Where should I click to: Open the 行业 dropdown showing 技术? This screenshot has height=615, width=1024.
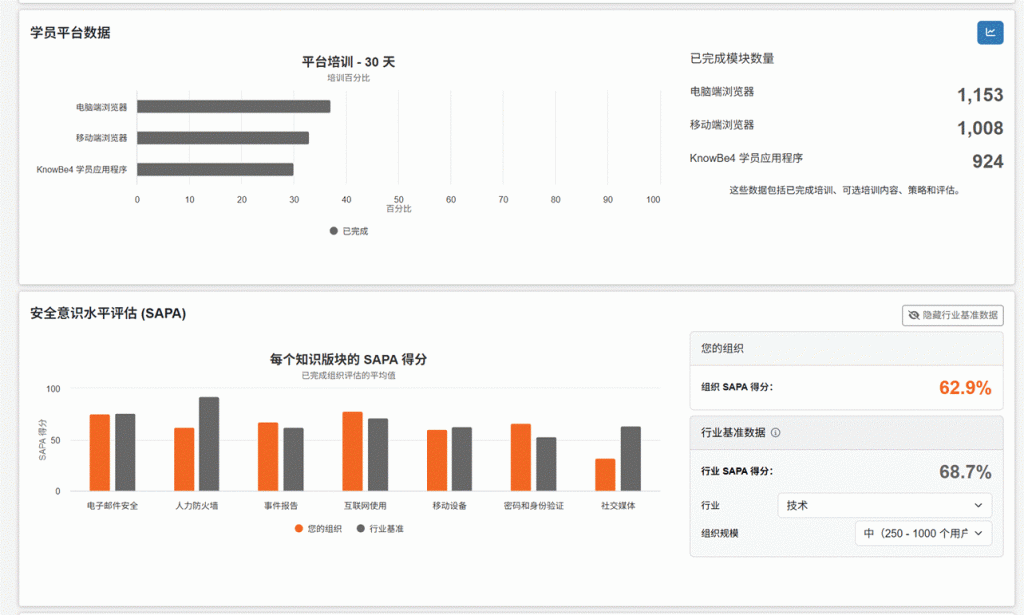click(x=884, y=506)
